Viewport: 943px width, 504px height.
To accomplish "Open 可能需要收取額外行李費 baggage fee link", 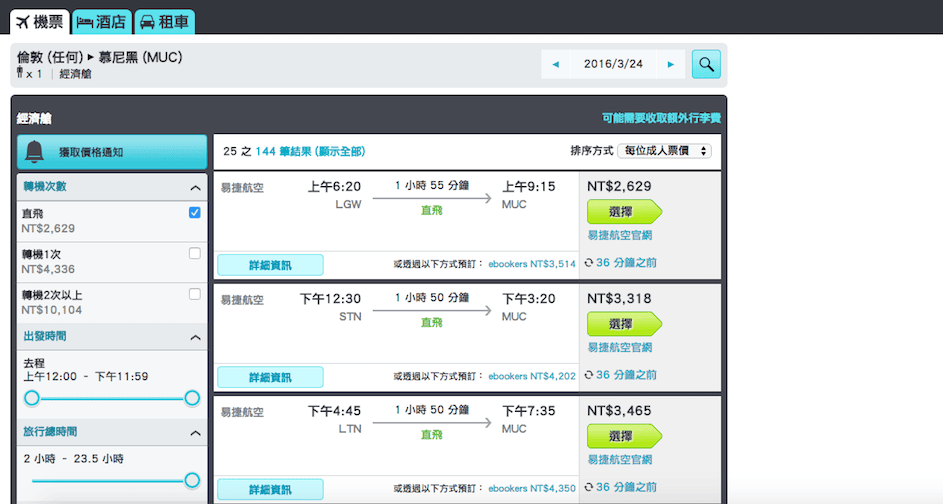I will pos(661,118).
